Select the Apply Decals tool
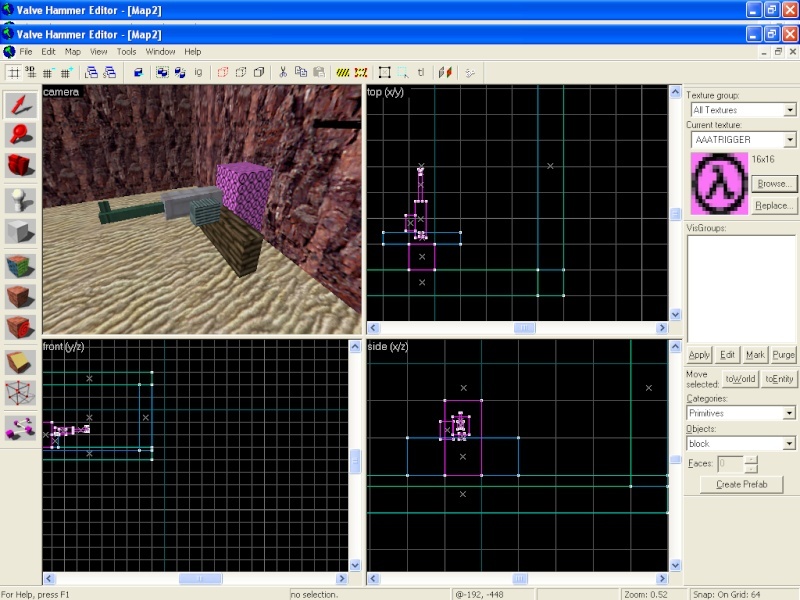The height and width of the screenshot is (600, 800). [x=20, y=327]
